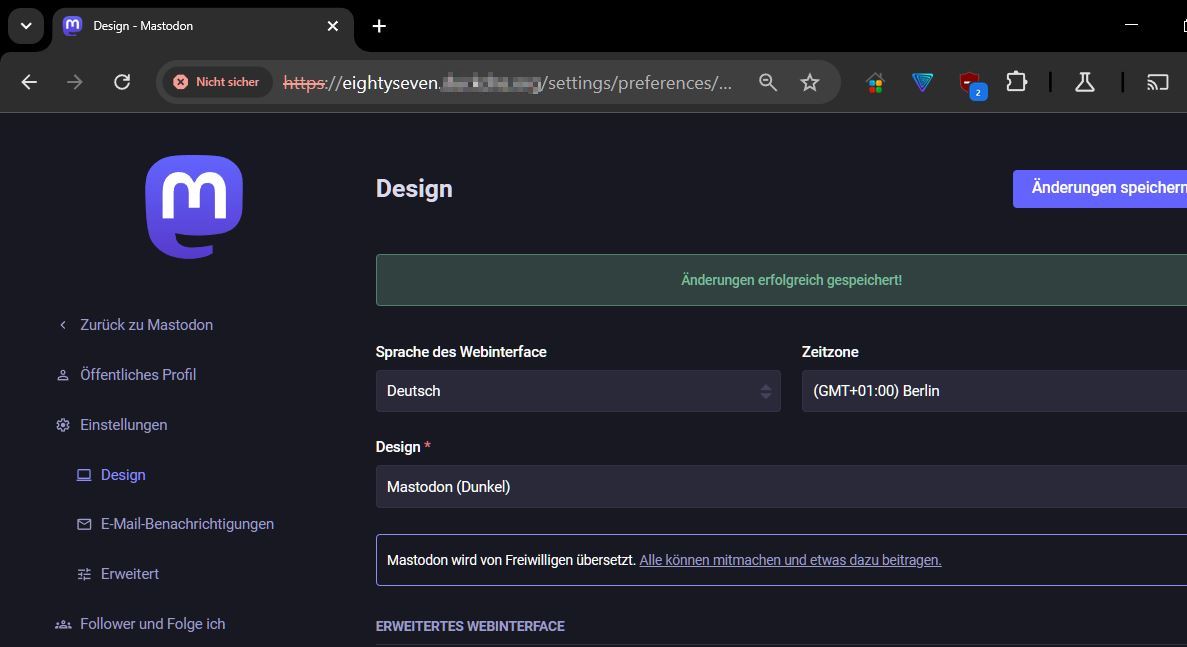Open E-Mail-Benachrichtigungen settings section

coord(187,524)
